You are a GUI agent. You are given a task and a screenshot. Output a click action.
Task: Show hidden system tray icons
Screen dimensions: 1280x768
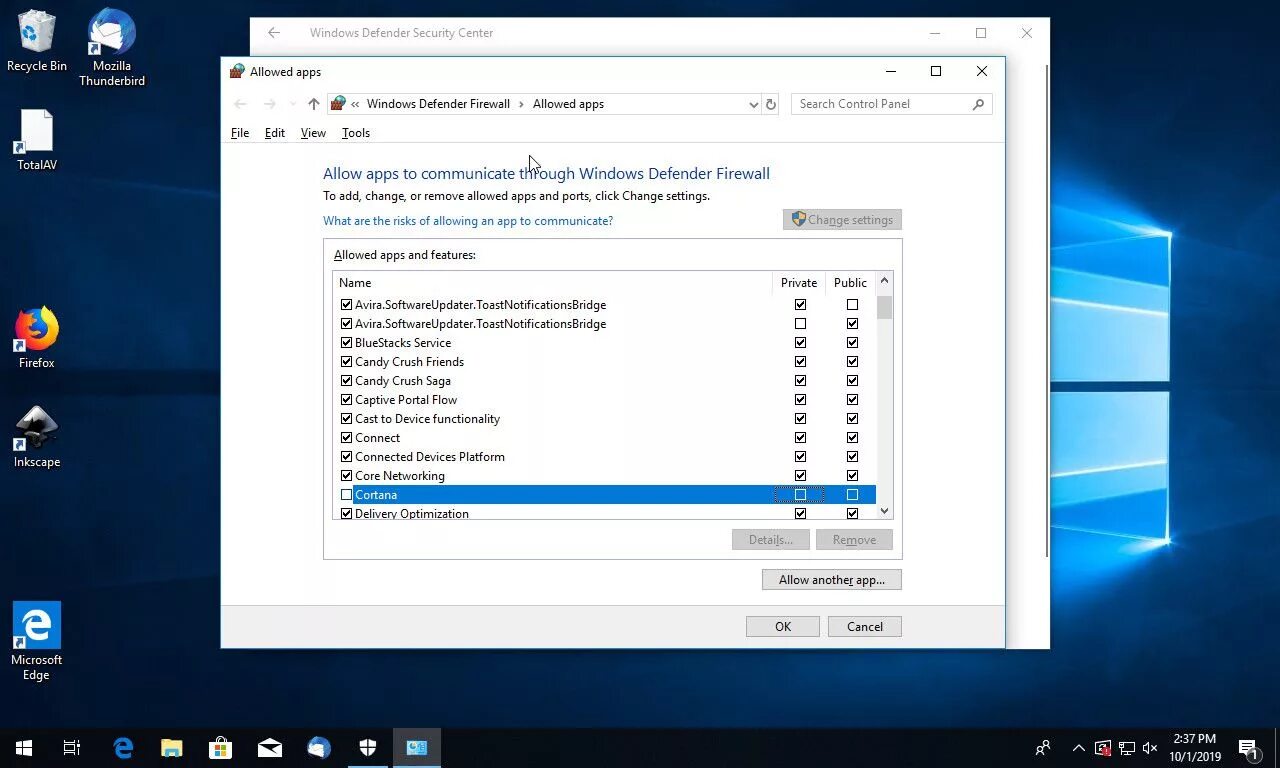tap(1078, 748)
